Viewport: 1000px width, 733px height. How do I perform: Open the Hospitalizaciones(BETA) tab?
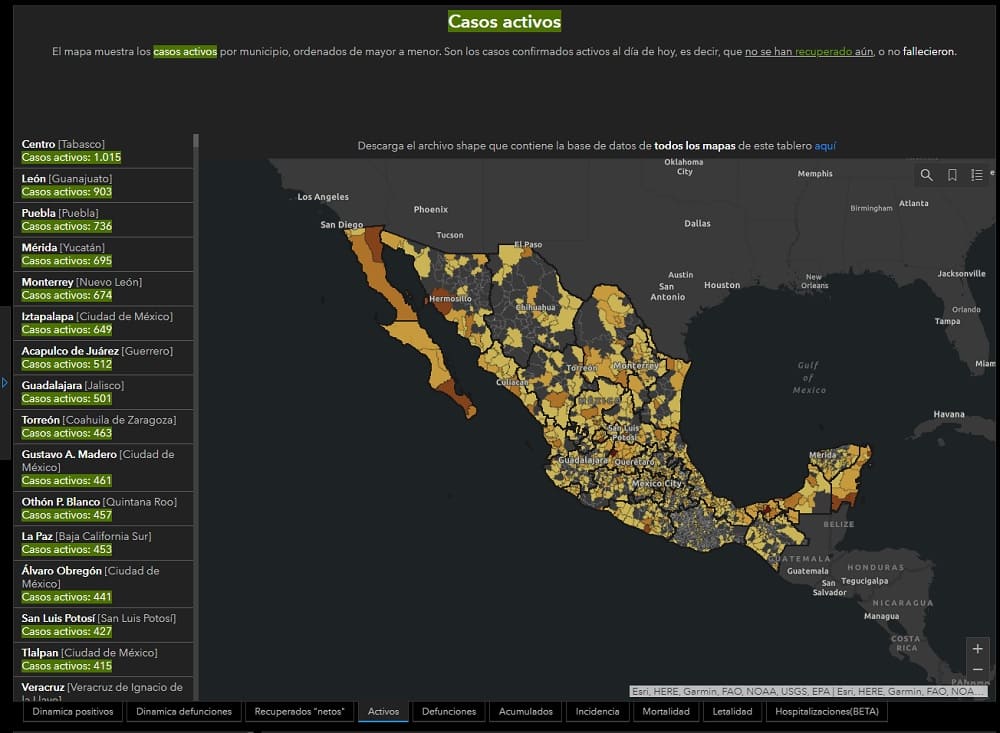point(828,711)
